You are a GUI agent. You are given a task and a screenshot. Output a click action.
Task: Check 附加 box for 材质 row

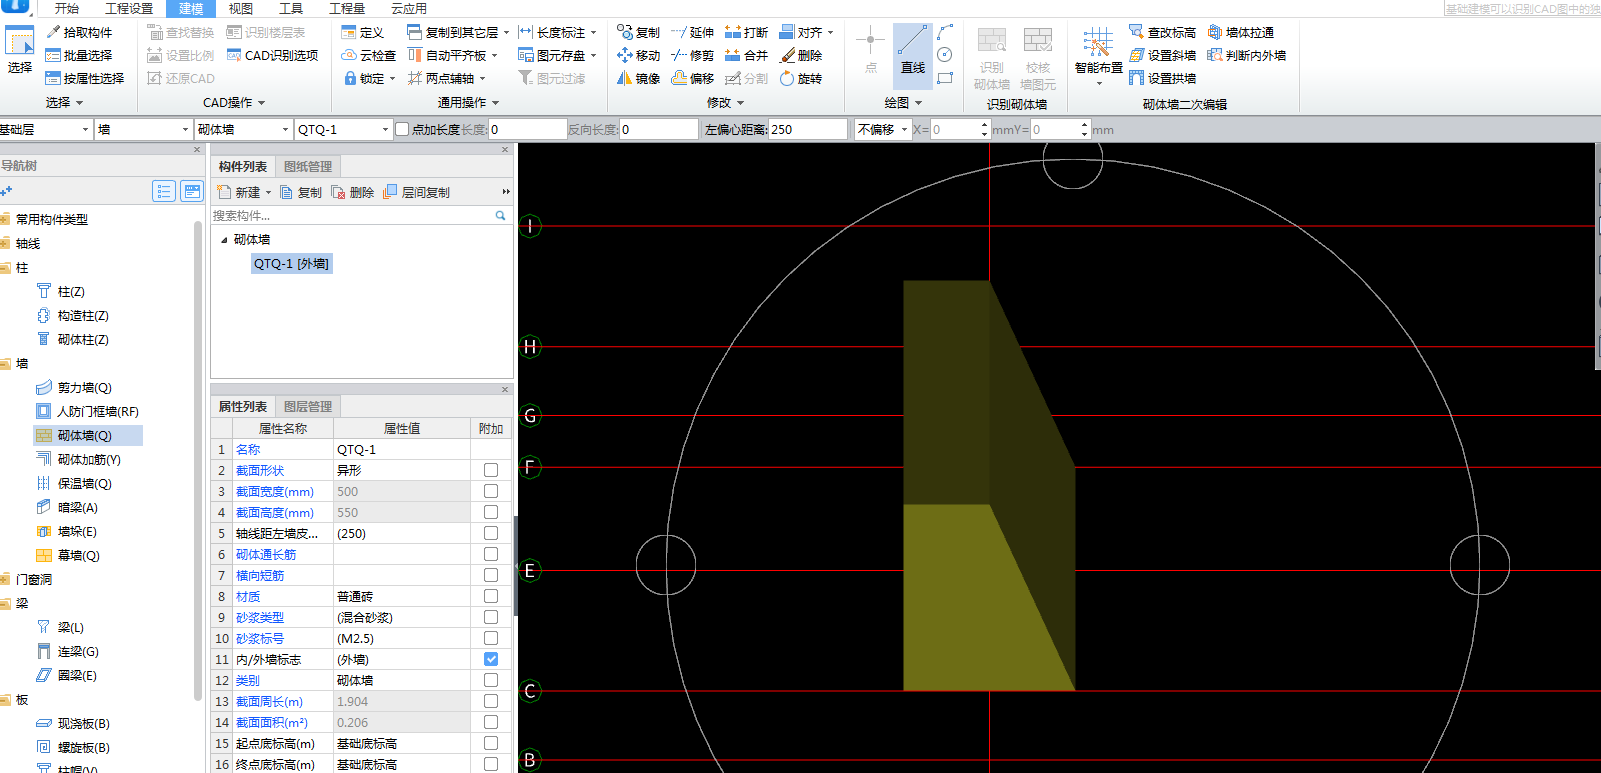click(x=491, y=596)
